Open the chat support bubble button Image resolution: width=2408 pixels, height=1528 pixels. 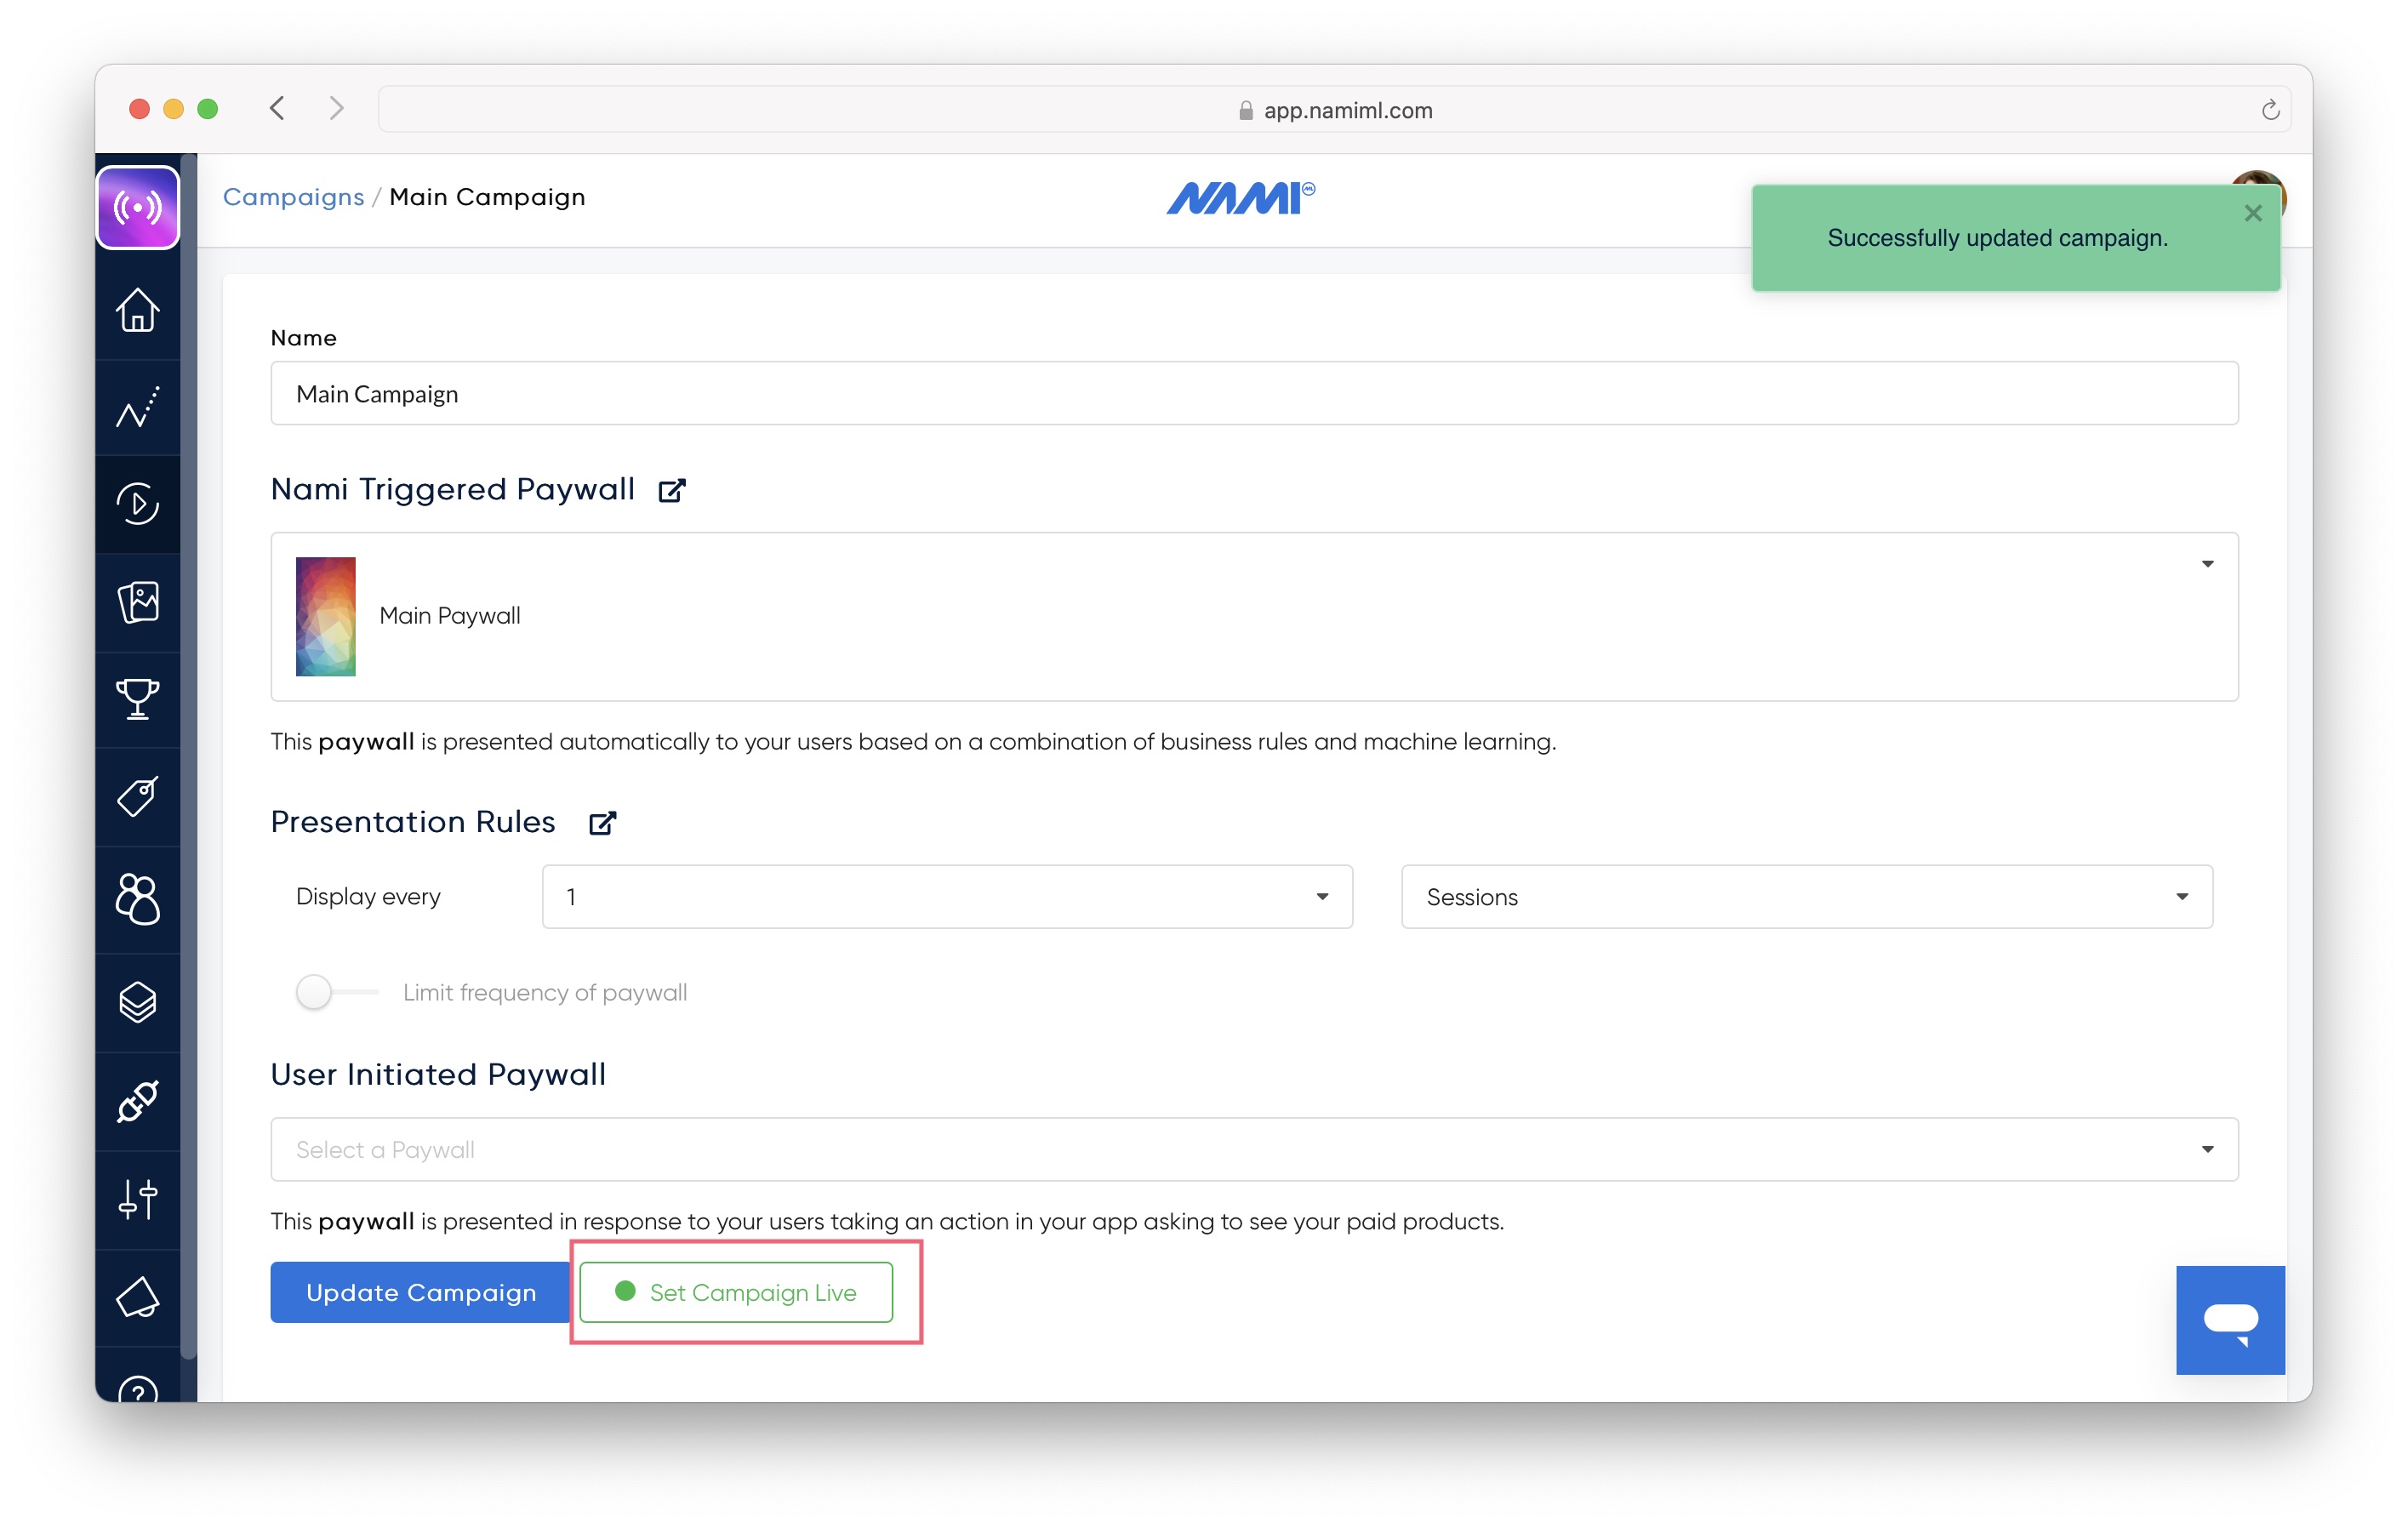[x=2229, y=1319]
